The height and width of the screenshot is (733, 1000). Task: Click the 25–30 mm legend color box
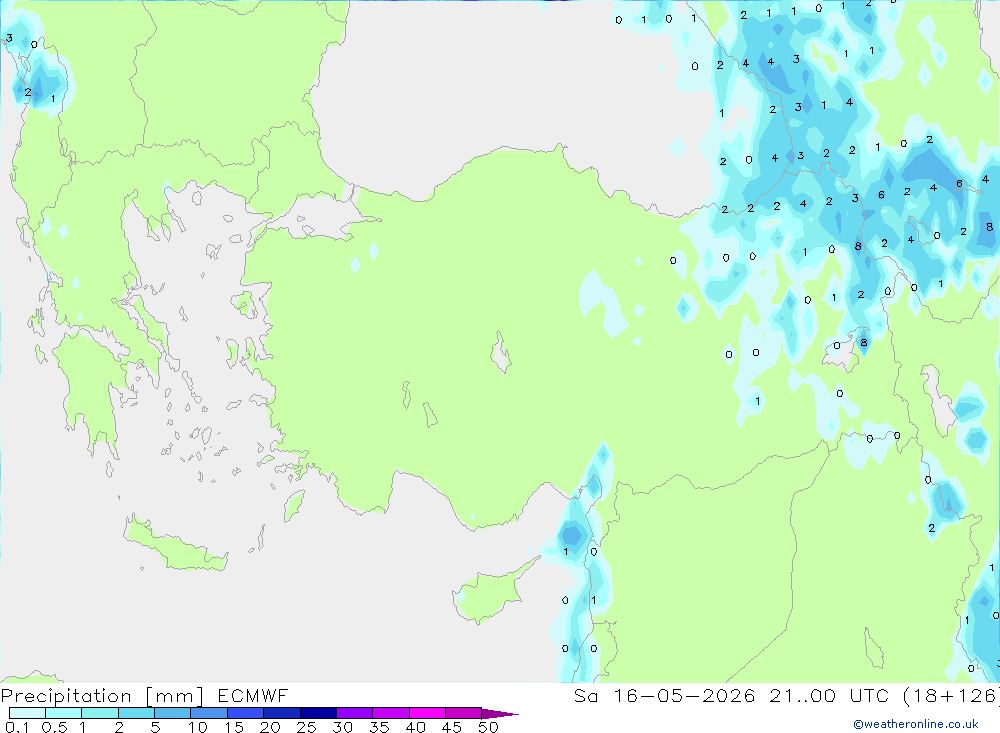click(318, 713)
